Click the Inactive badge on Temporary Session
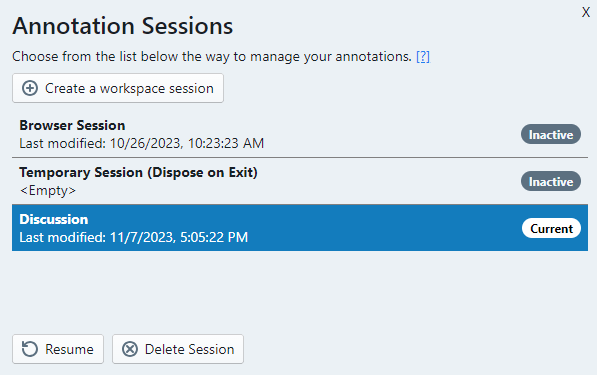The height and width of the screenshot is (375, 597). (x=551, y=181)
